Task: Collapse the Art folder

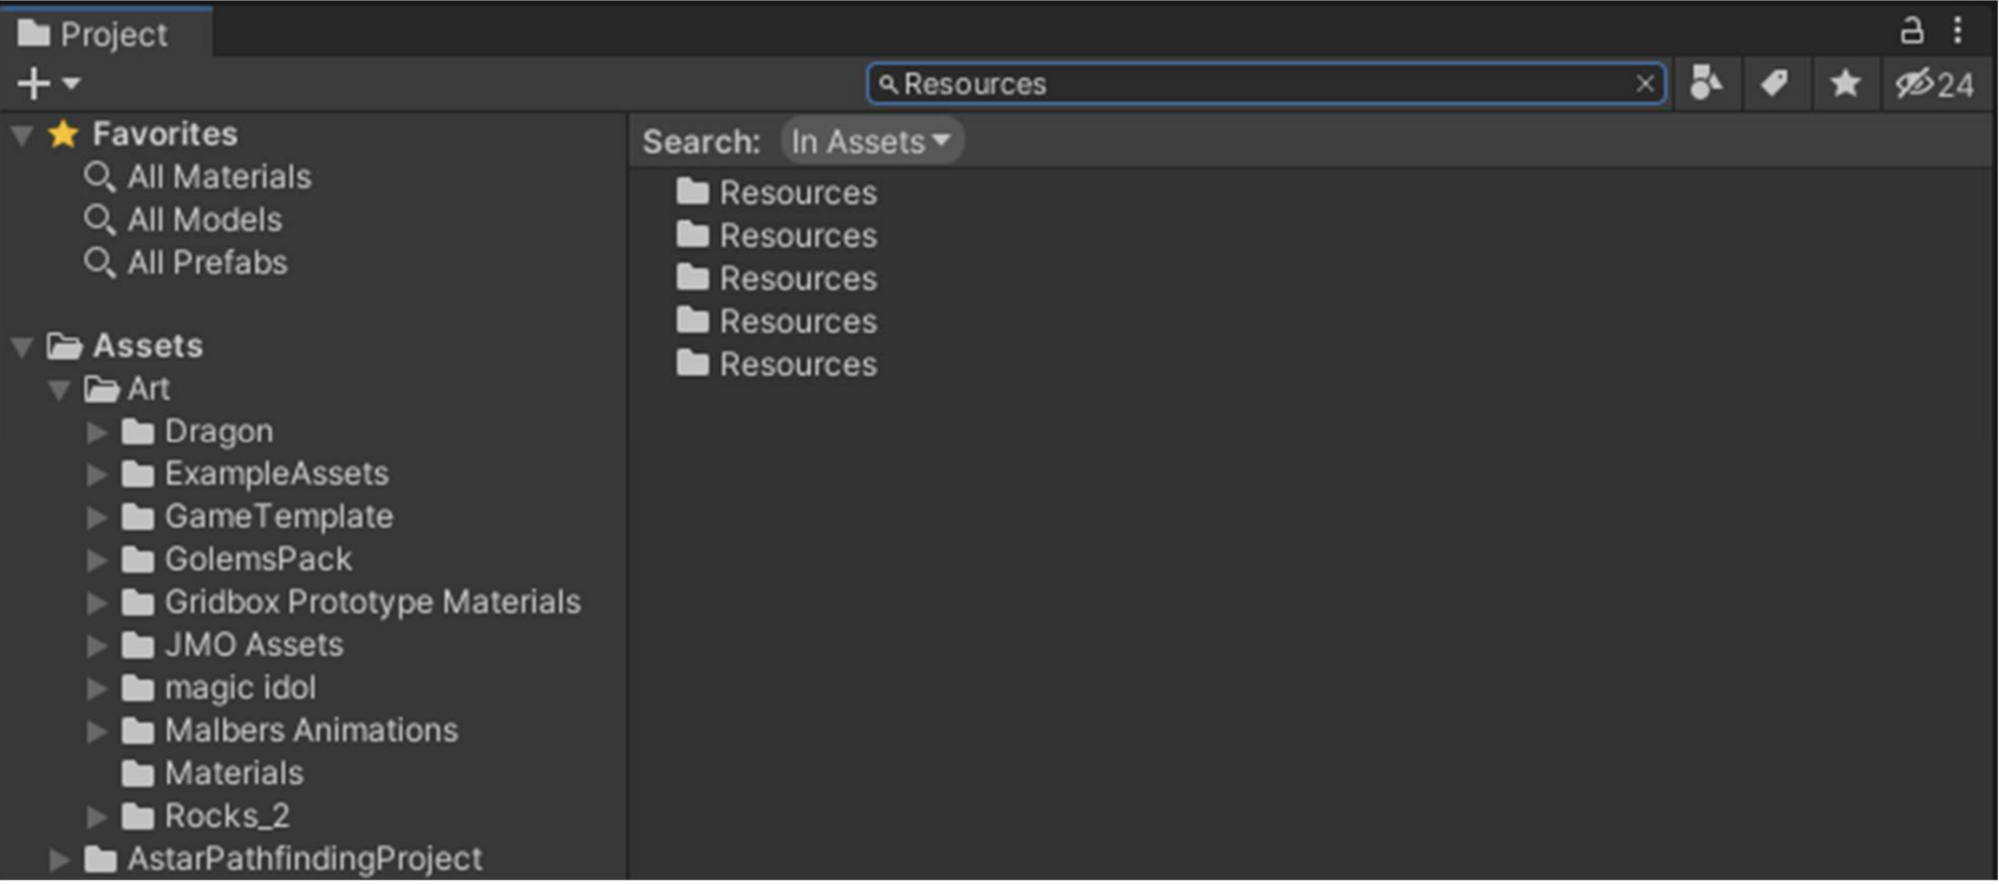Action: (x=60, y=389)
